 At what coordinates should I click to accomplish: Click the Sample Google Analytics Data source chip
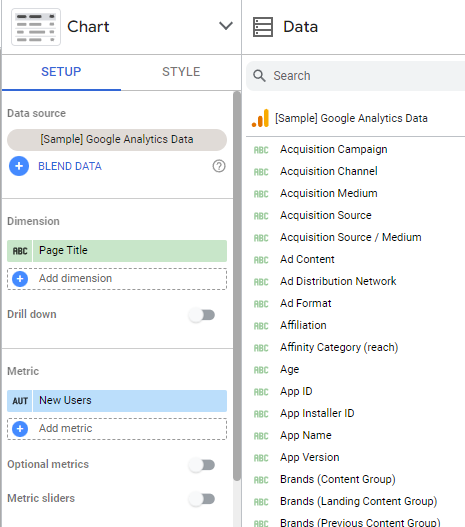coord(117,139)
